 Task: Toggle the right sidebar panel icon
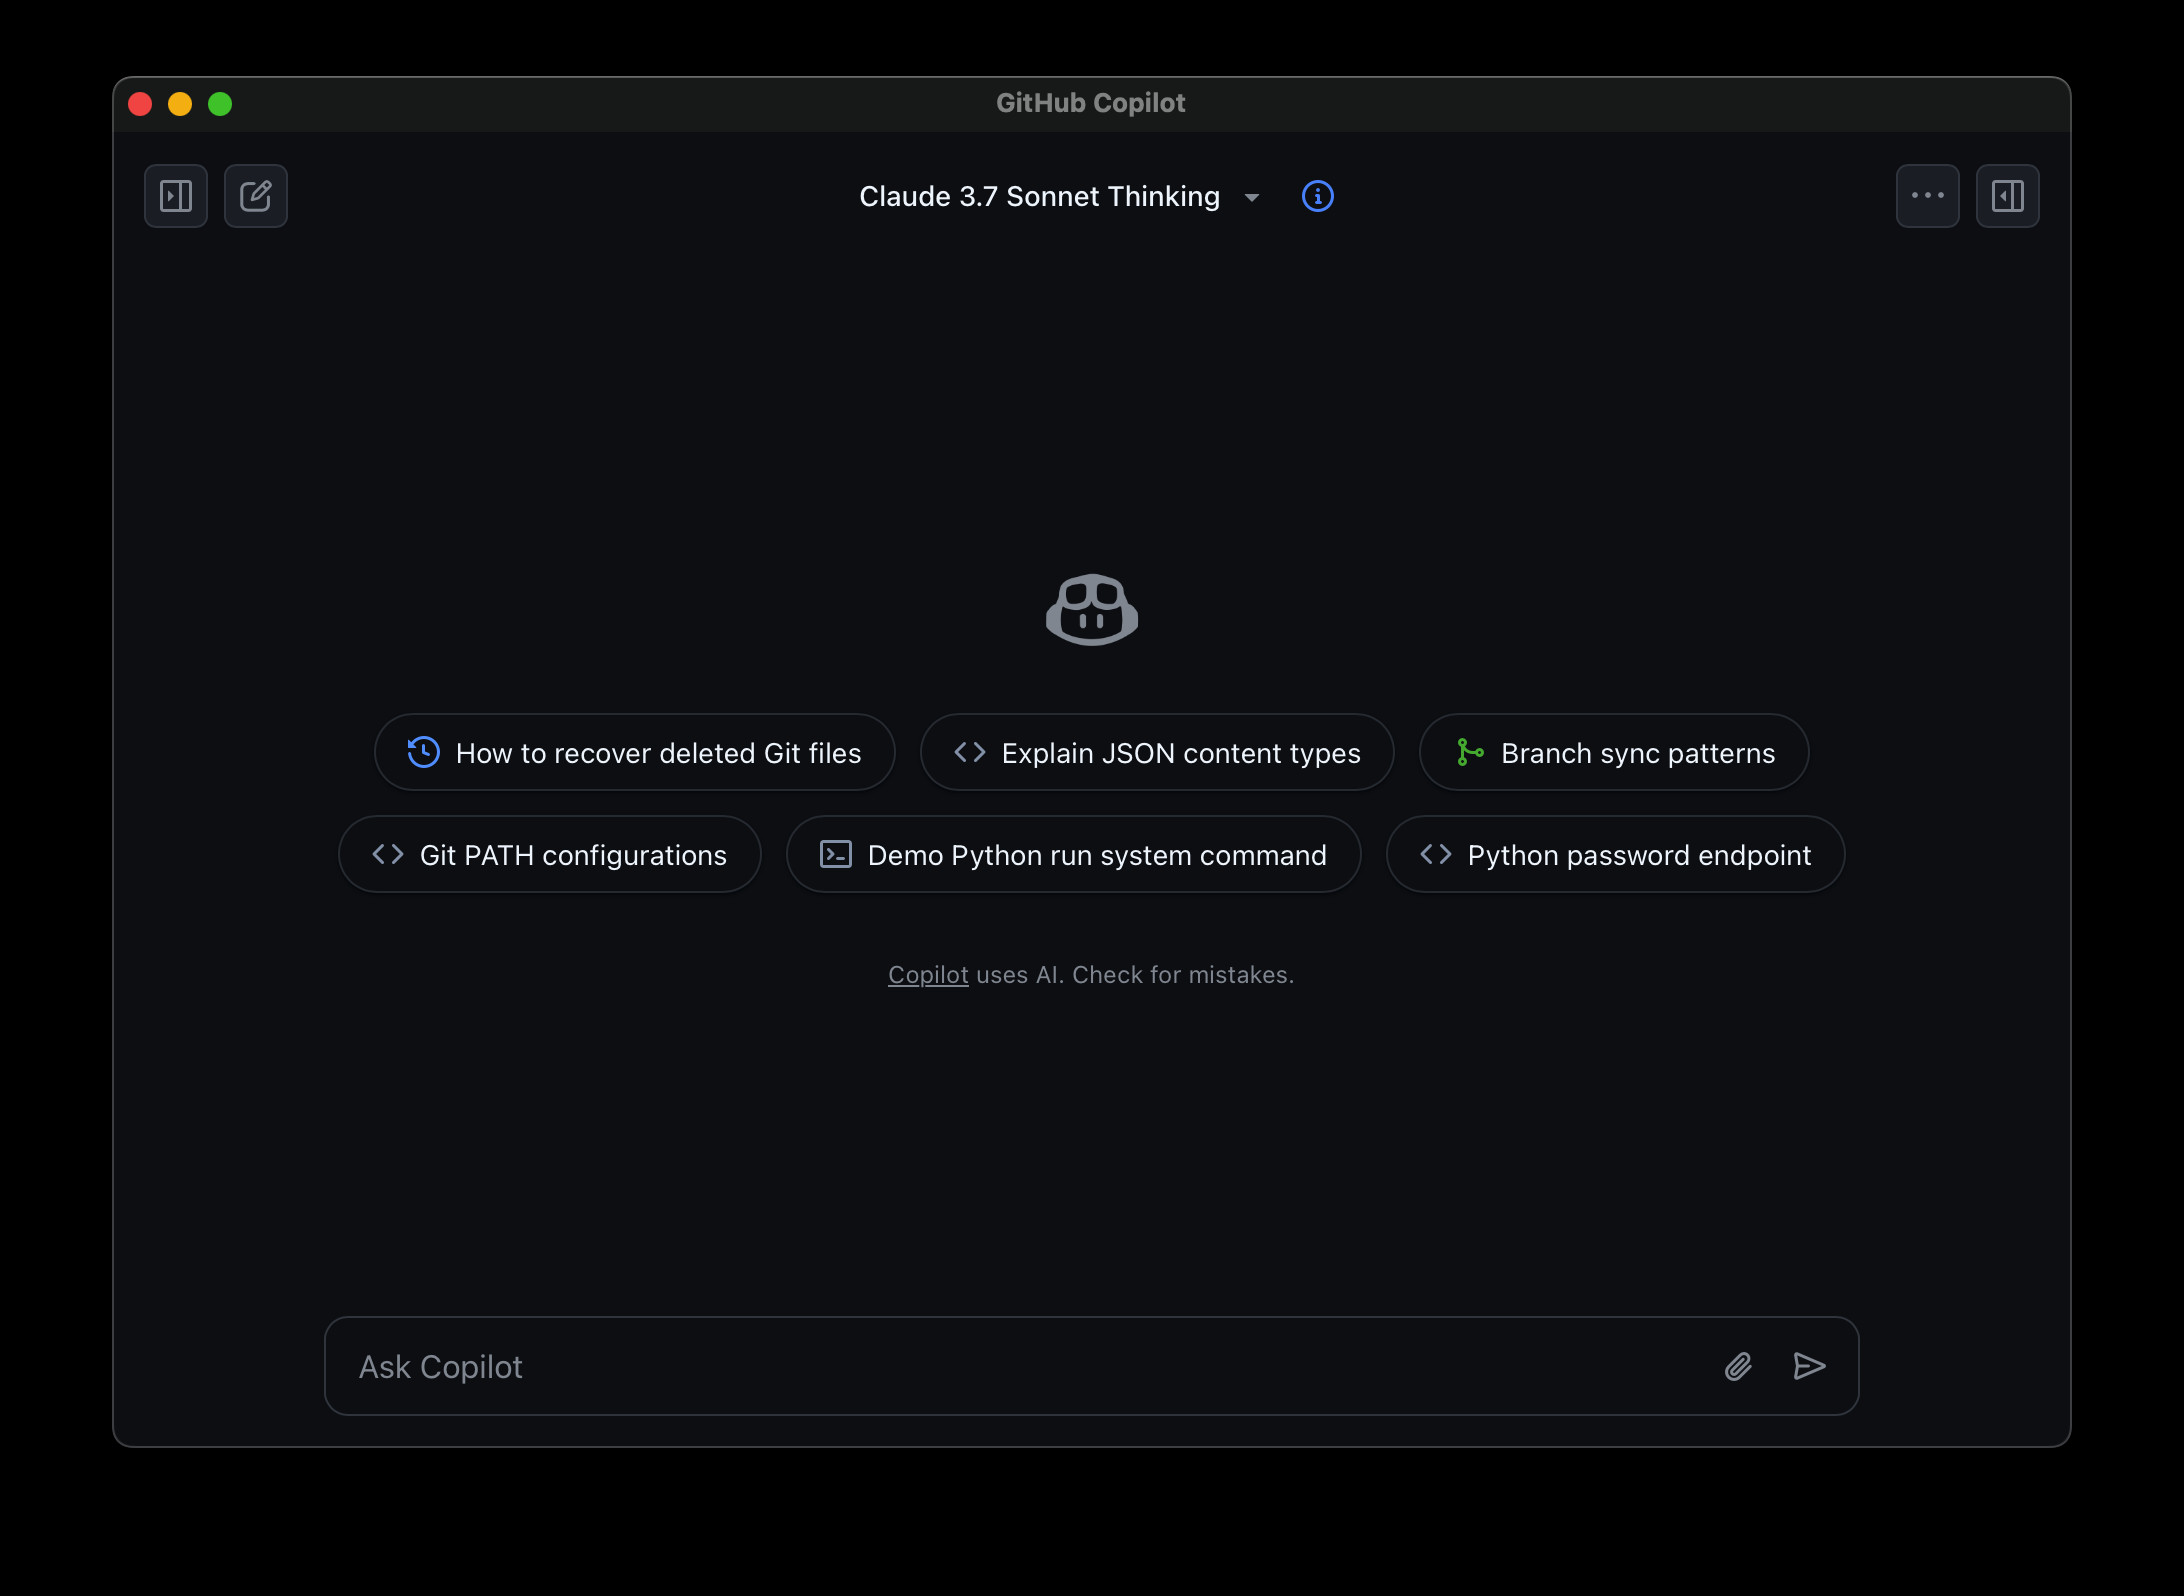(2007, 196)
